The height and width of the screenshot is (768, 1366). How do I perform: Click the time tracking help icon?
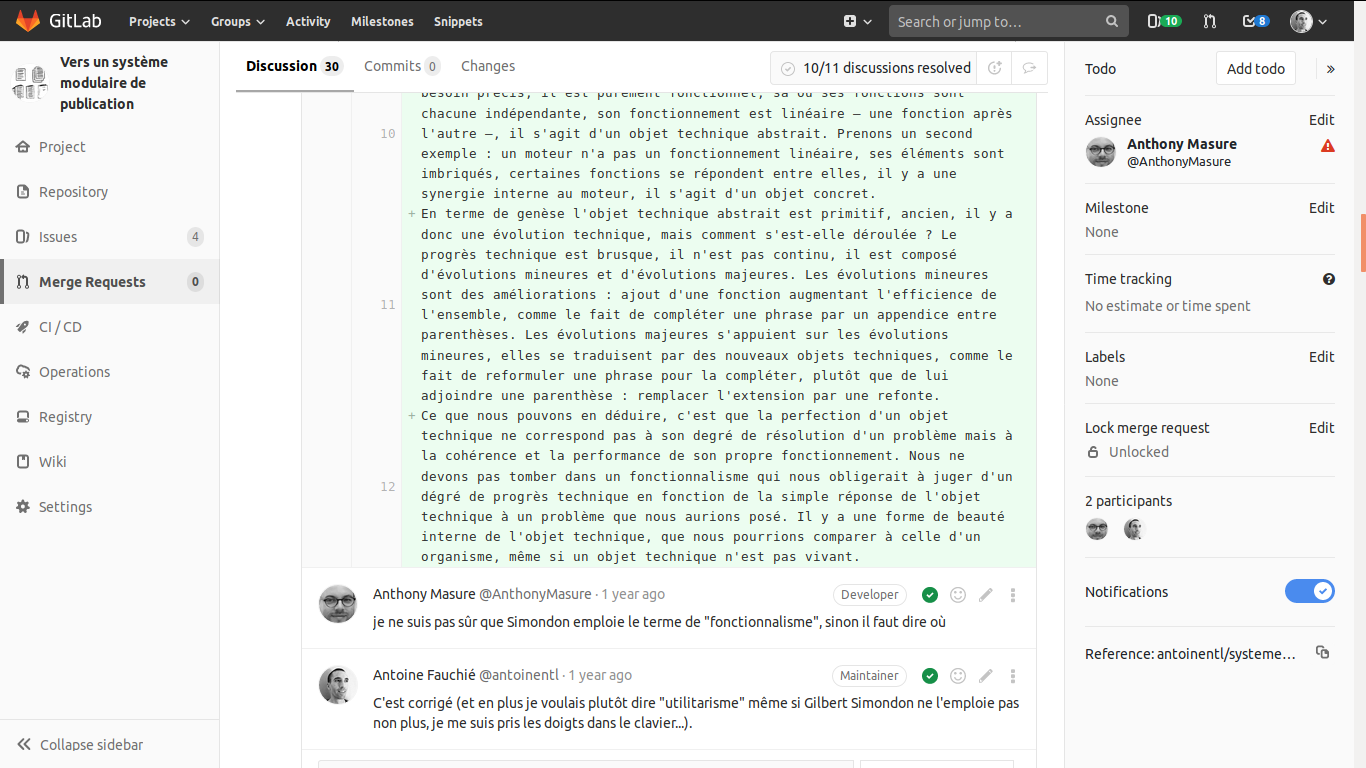pyautogui.click(x=1328, y=279)
